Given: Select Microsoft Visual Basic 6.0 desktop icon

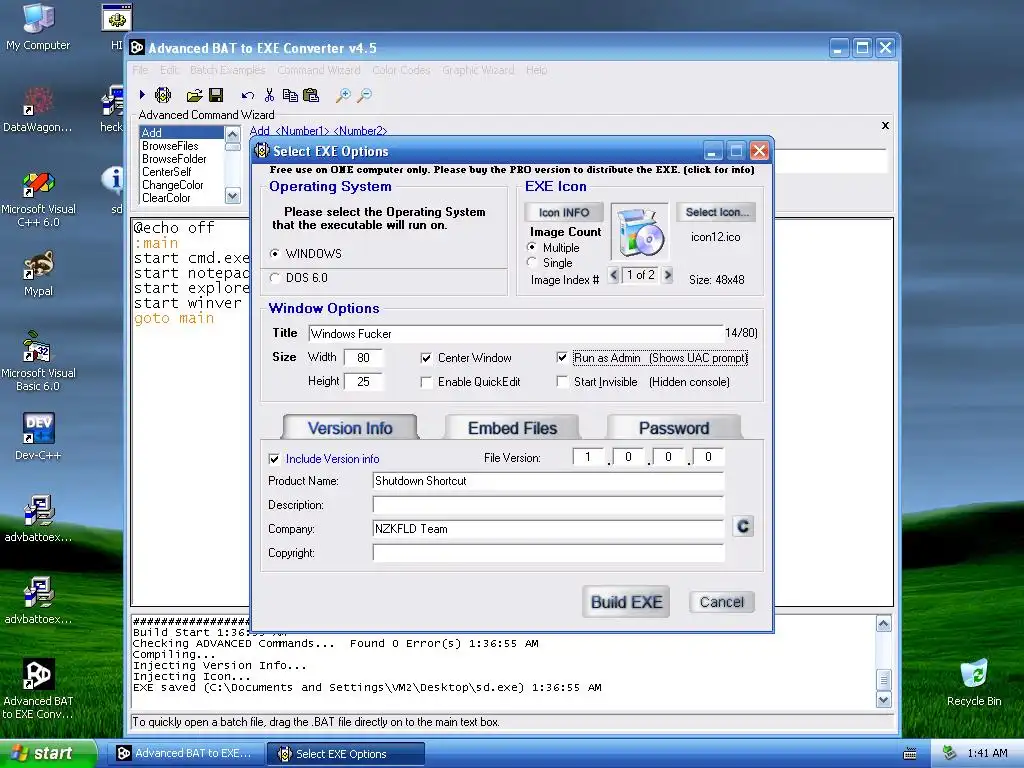Looking at the screenshot, I should coord(38,361).
